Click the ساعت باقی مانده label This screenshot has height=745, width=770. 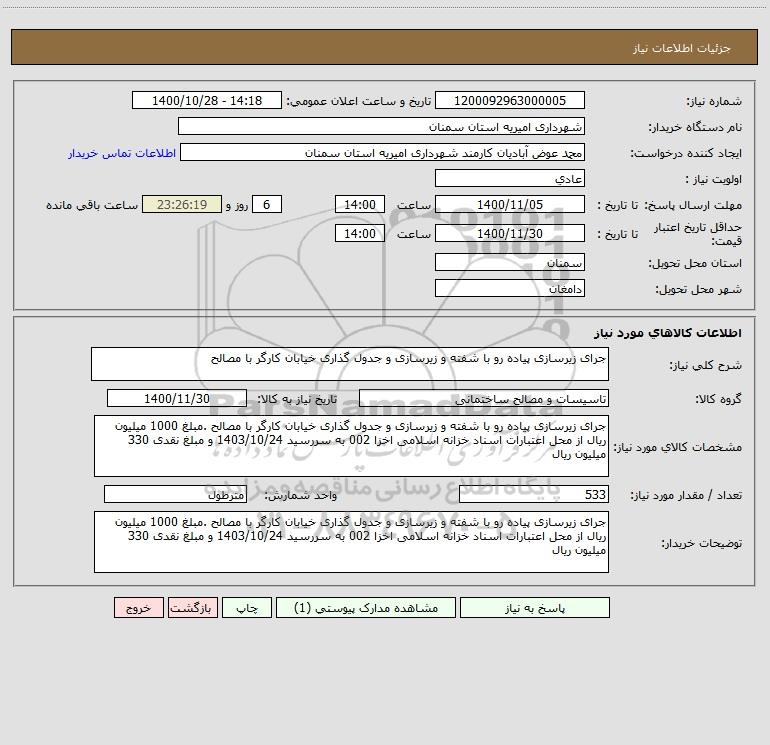coord(92,205)
